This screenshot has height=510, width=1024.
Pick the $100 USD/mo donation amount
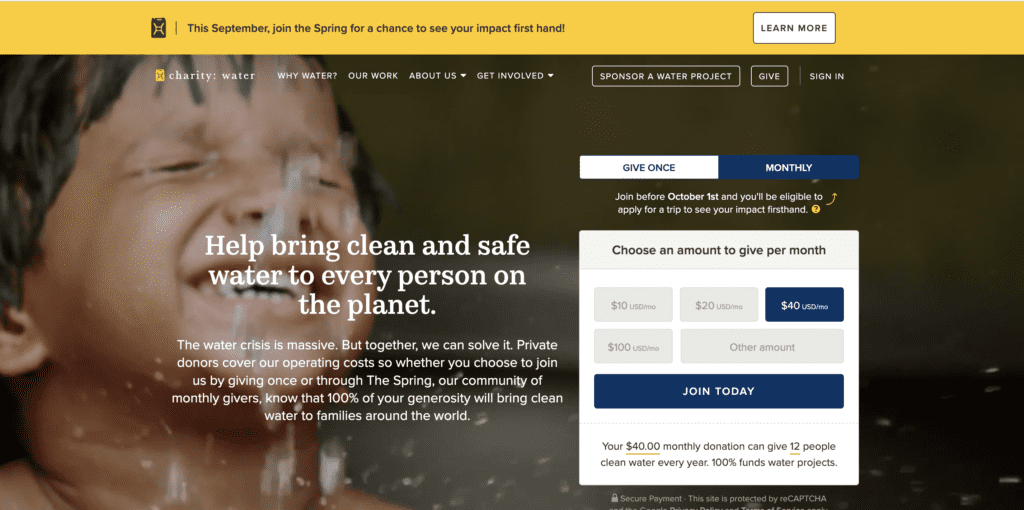click(633, 347)
